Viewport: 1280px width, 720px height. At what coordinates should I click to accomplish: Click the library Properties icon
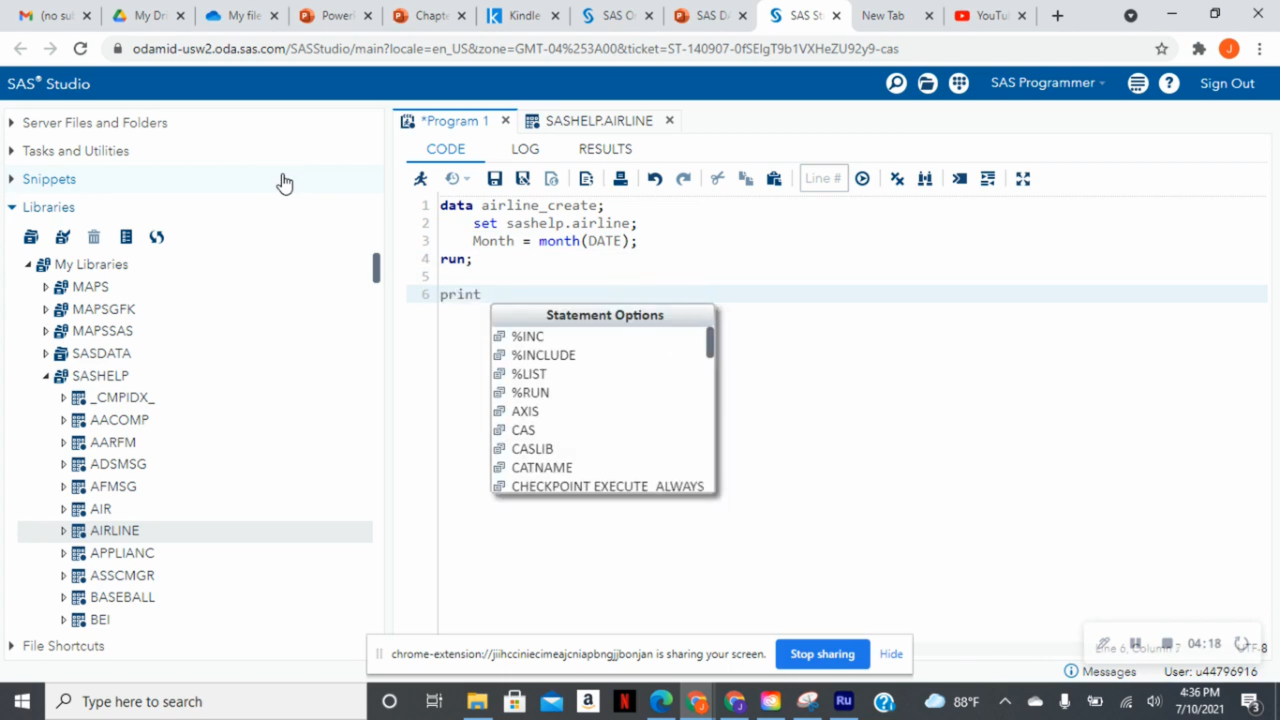coord(126,237)
